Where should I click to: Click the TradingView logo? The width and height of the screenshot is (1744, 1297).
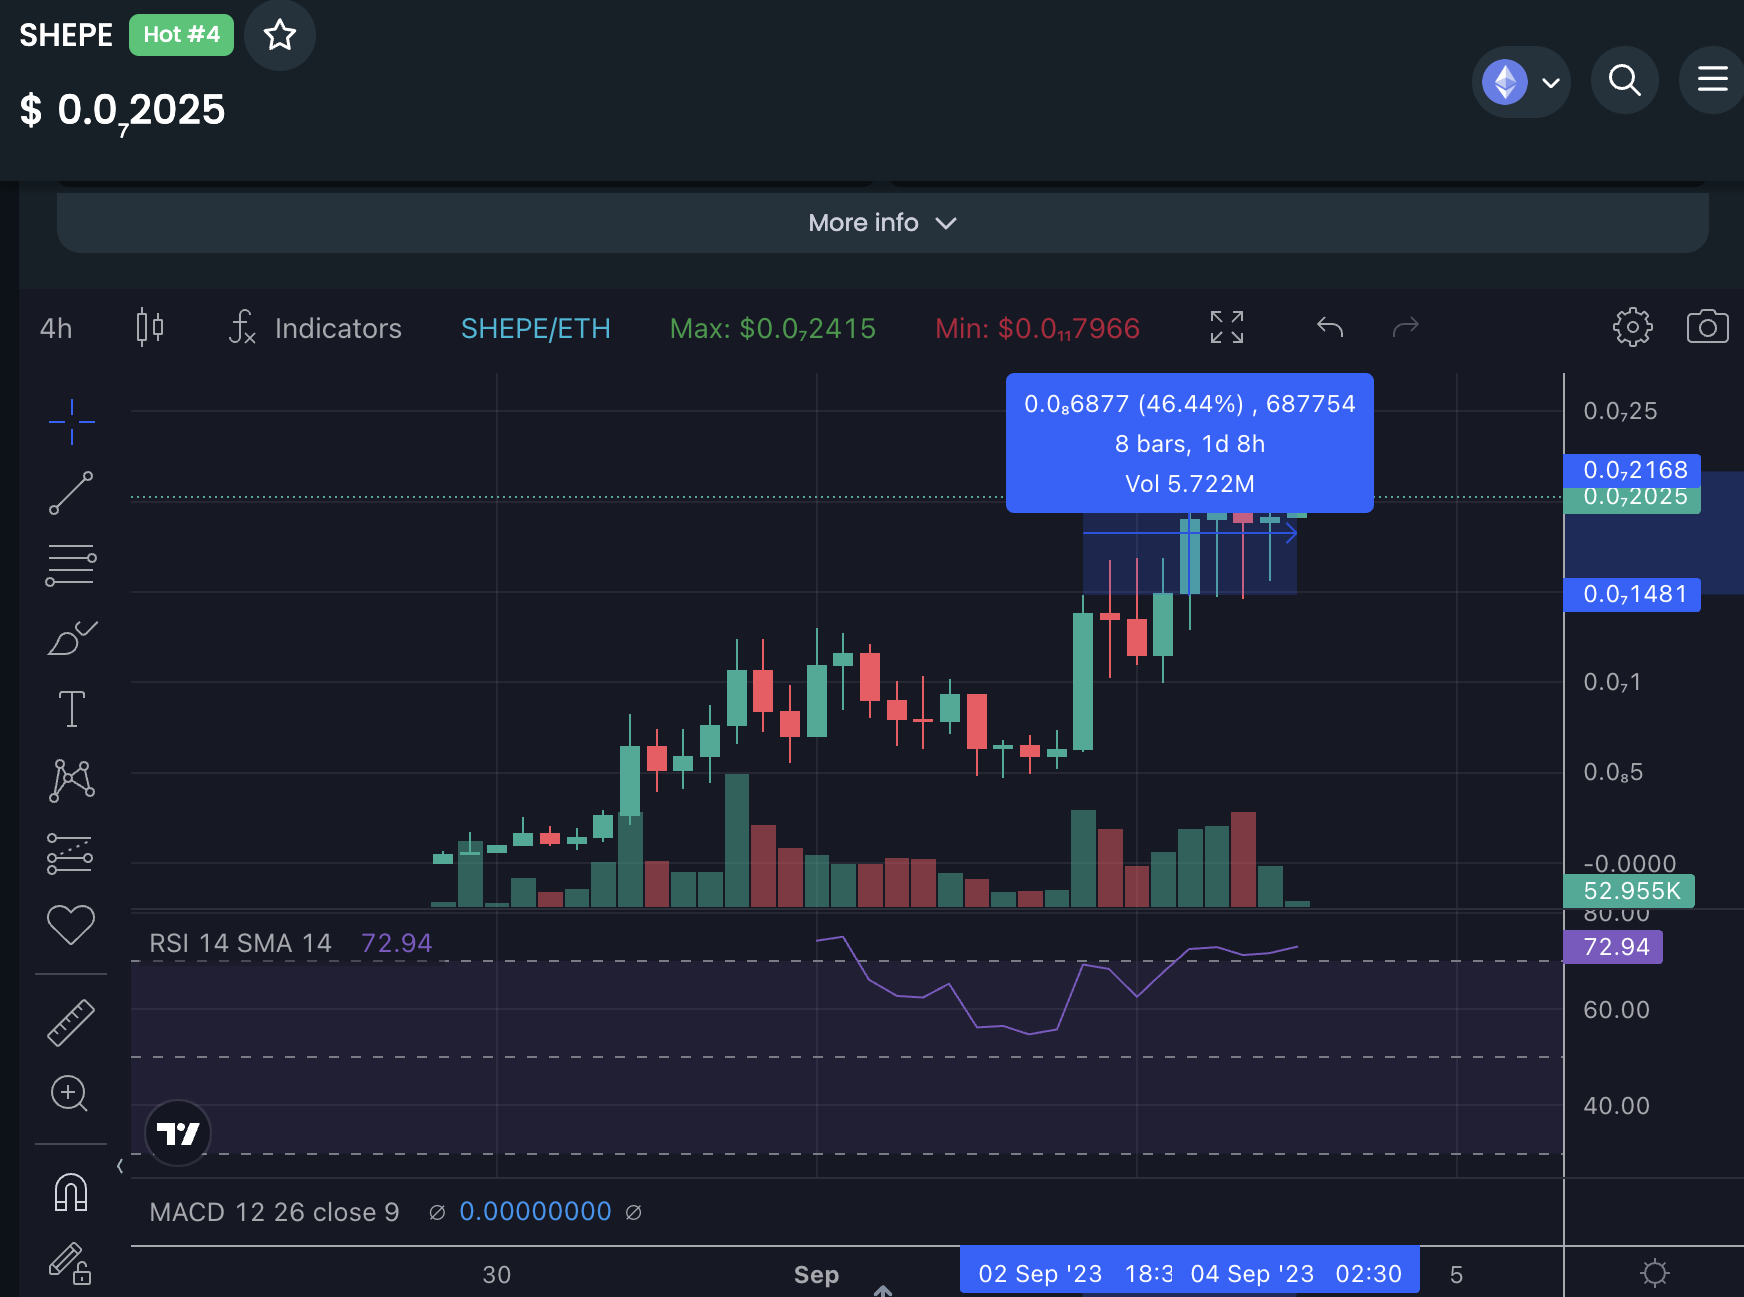[178, 1133]
